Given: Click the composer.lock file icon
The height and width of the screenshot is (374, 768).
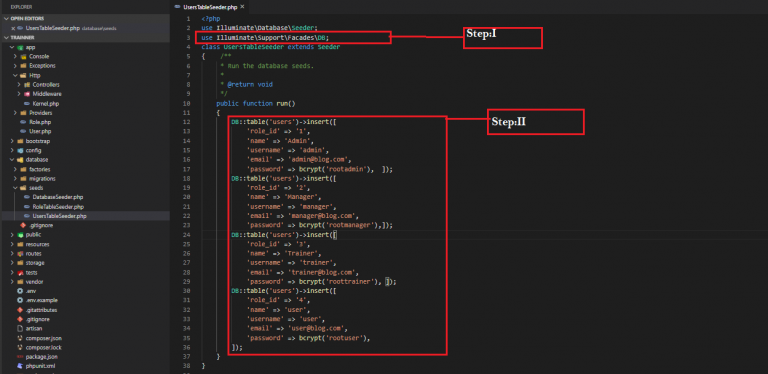Looking at the screenshot, I should [x=20, y=348].
